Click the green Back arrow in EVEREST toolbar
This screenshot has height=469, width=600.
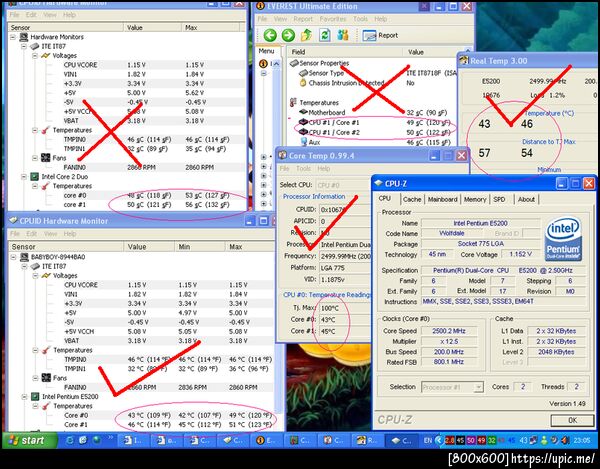point(270,35)
